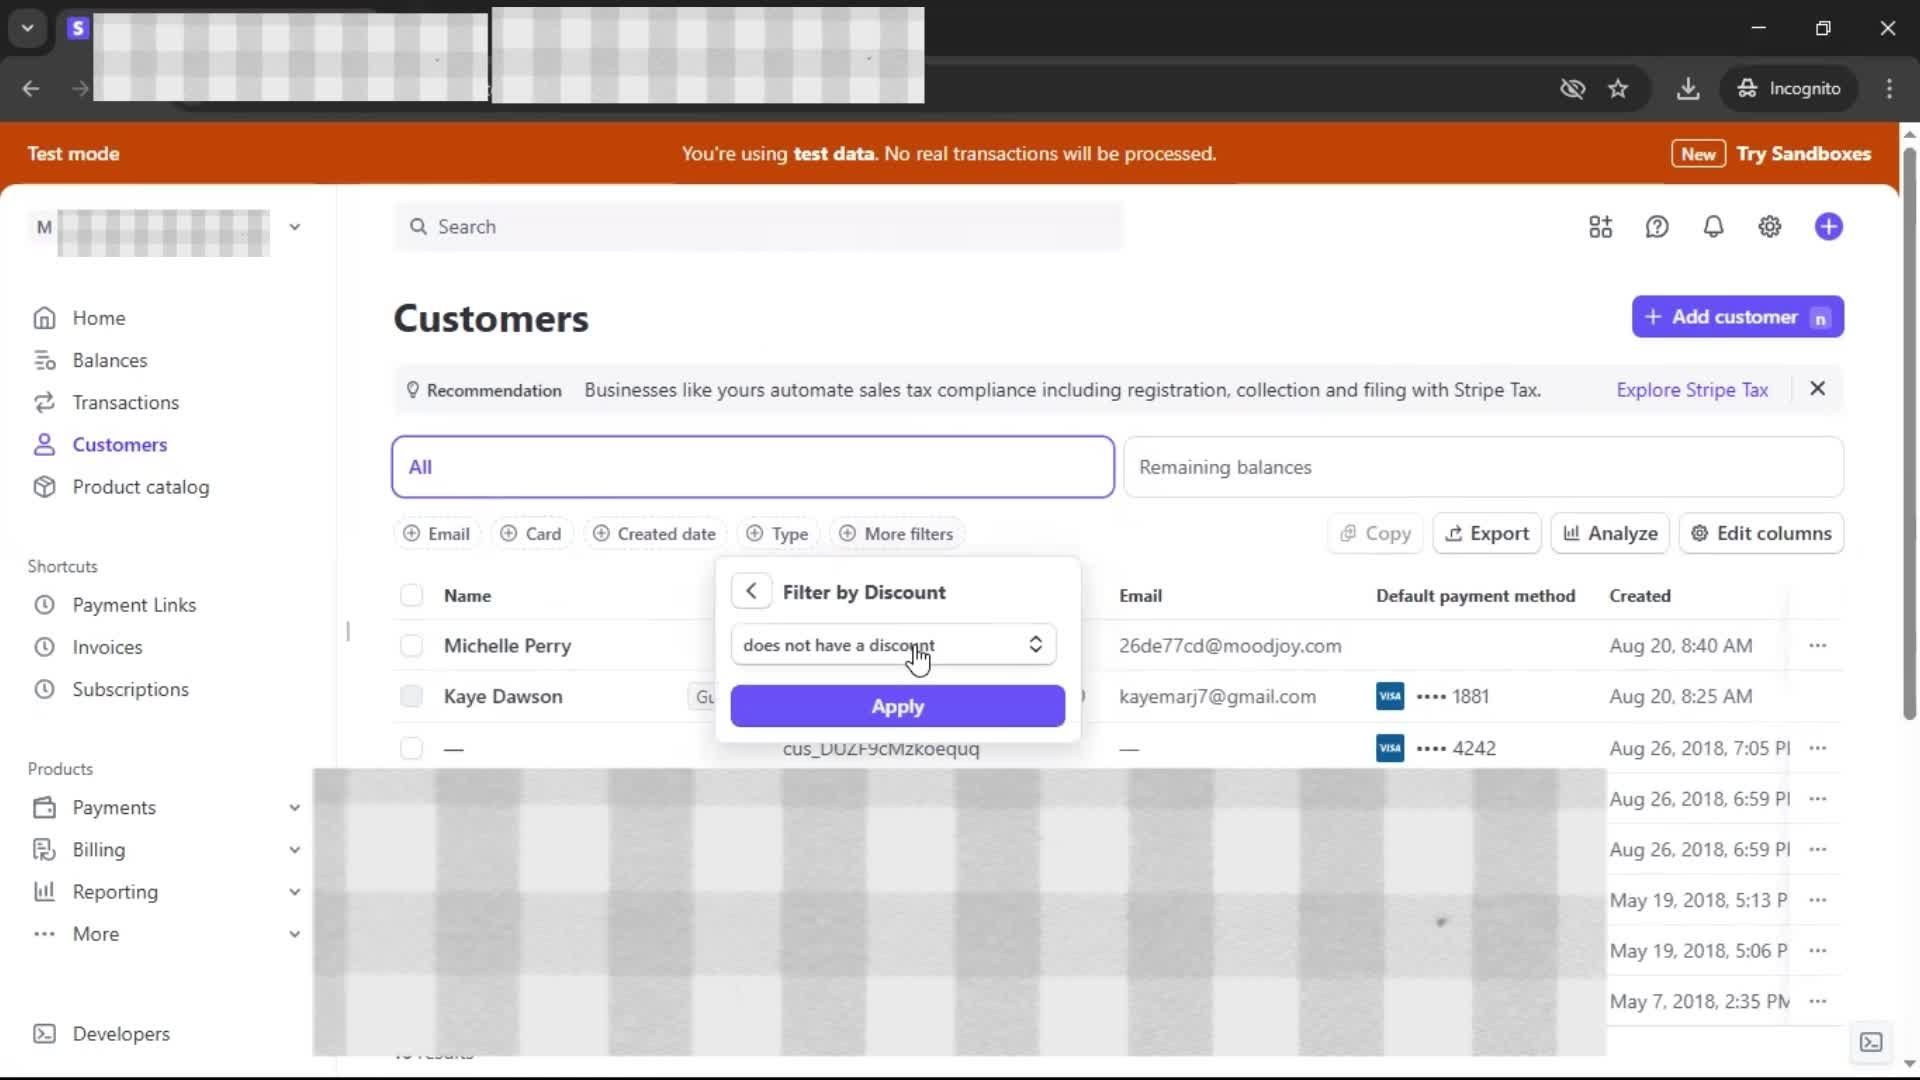Open the terminal shell icon bottom right
1920x1080 pixels.
point(1870,1042)
